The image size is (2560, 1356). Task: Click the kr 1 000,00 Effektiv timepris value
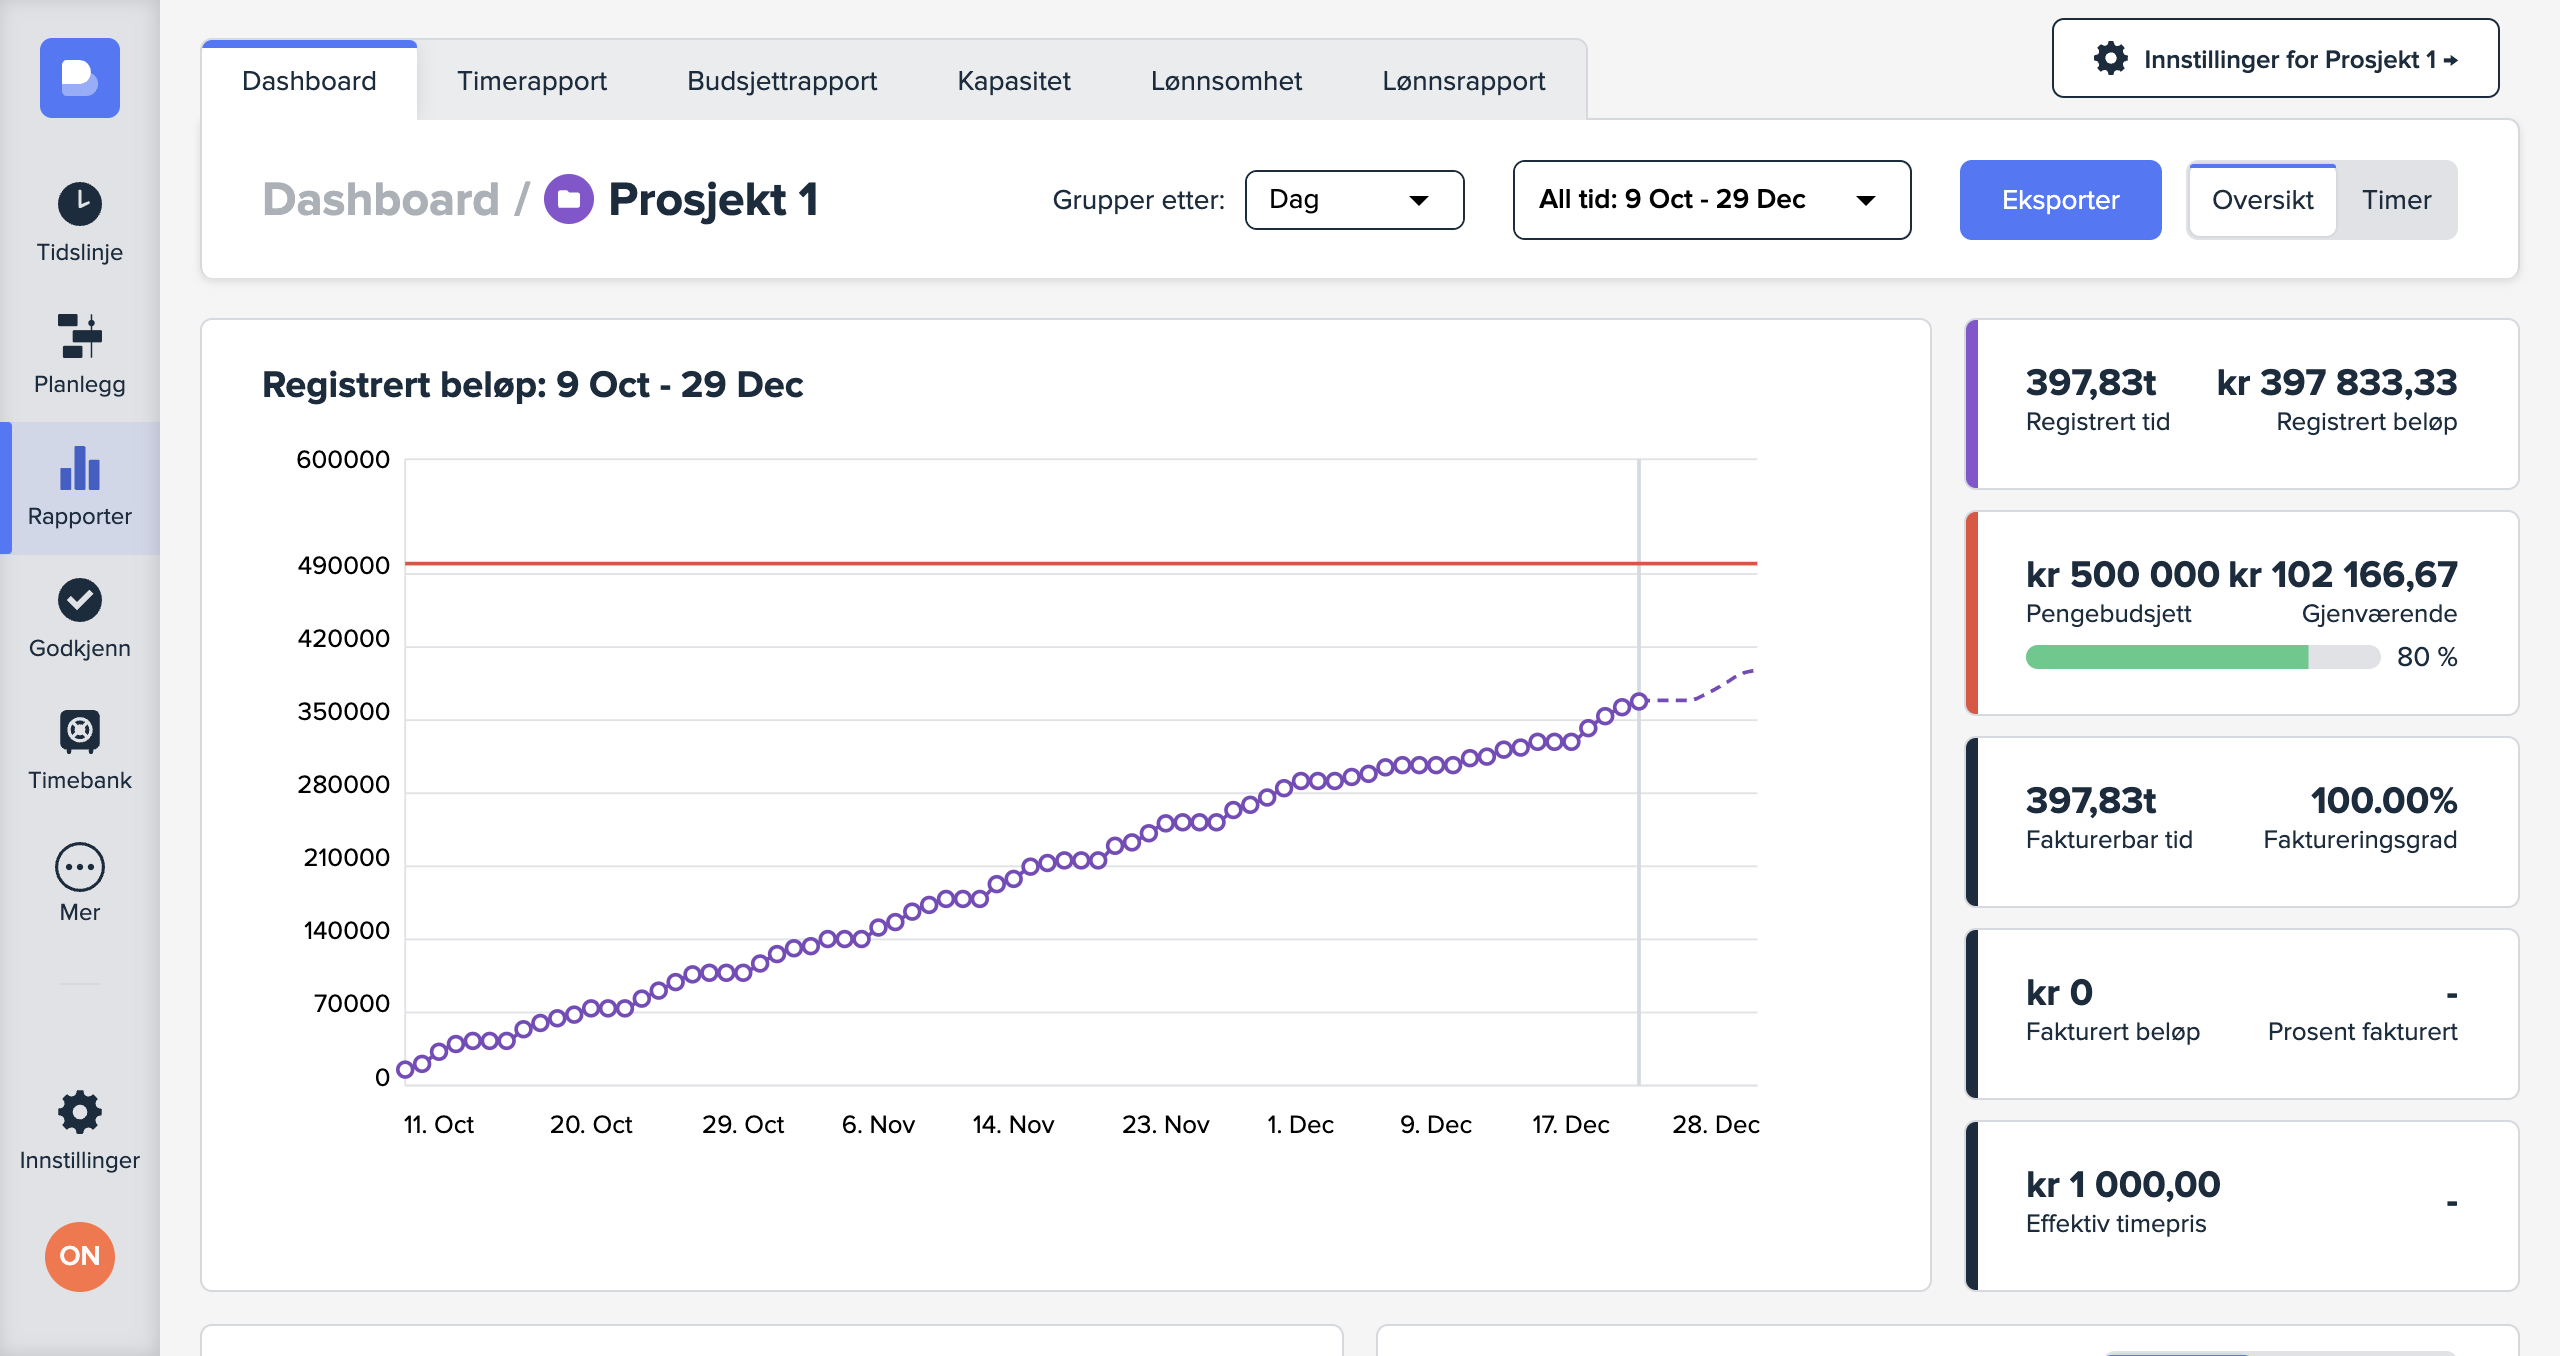pos(2123,1184)
